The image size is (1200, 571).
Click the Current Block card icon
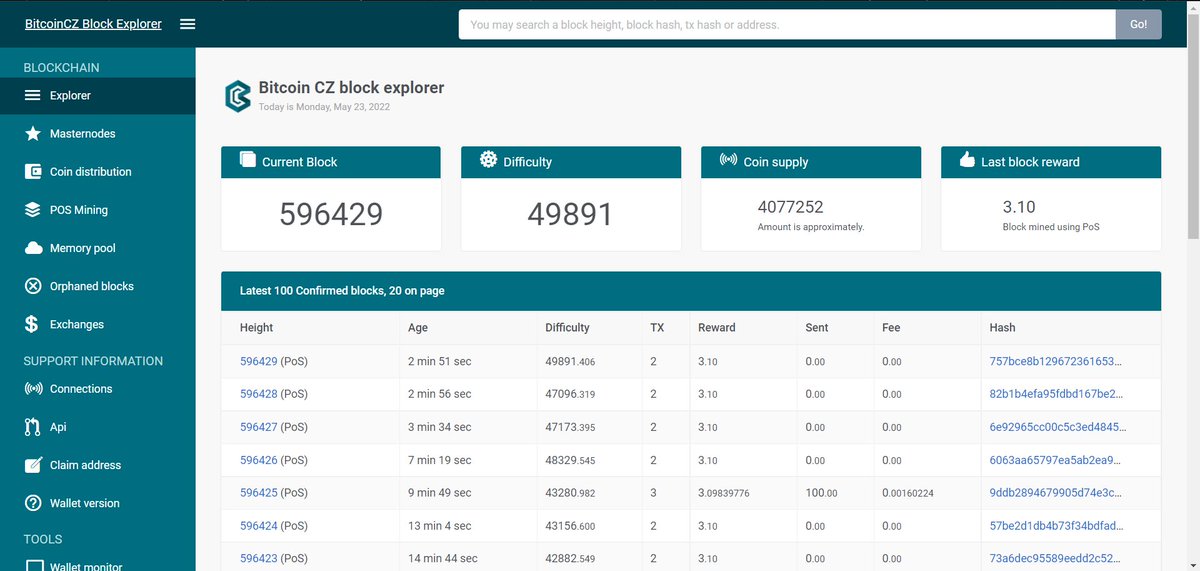pyautogui.click(x=248, y=159)
